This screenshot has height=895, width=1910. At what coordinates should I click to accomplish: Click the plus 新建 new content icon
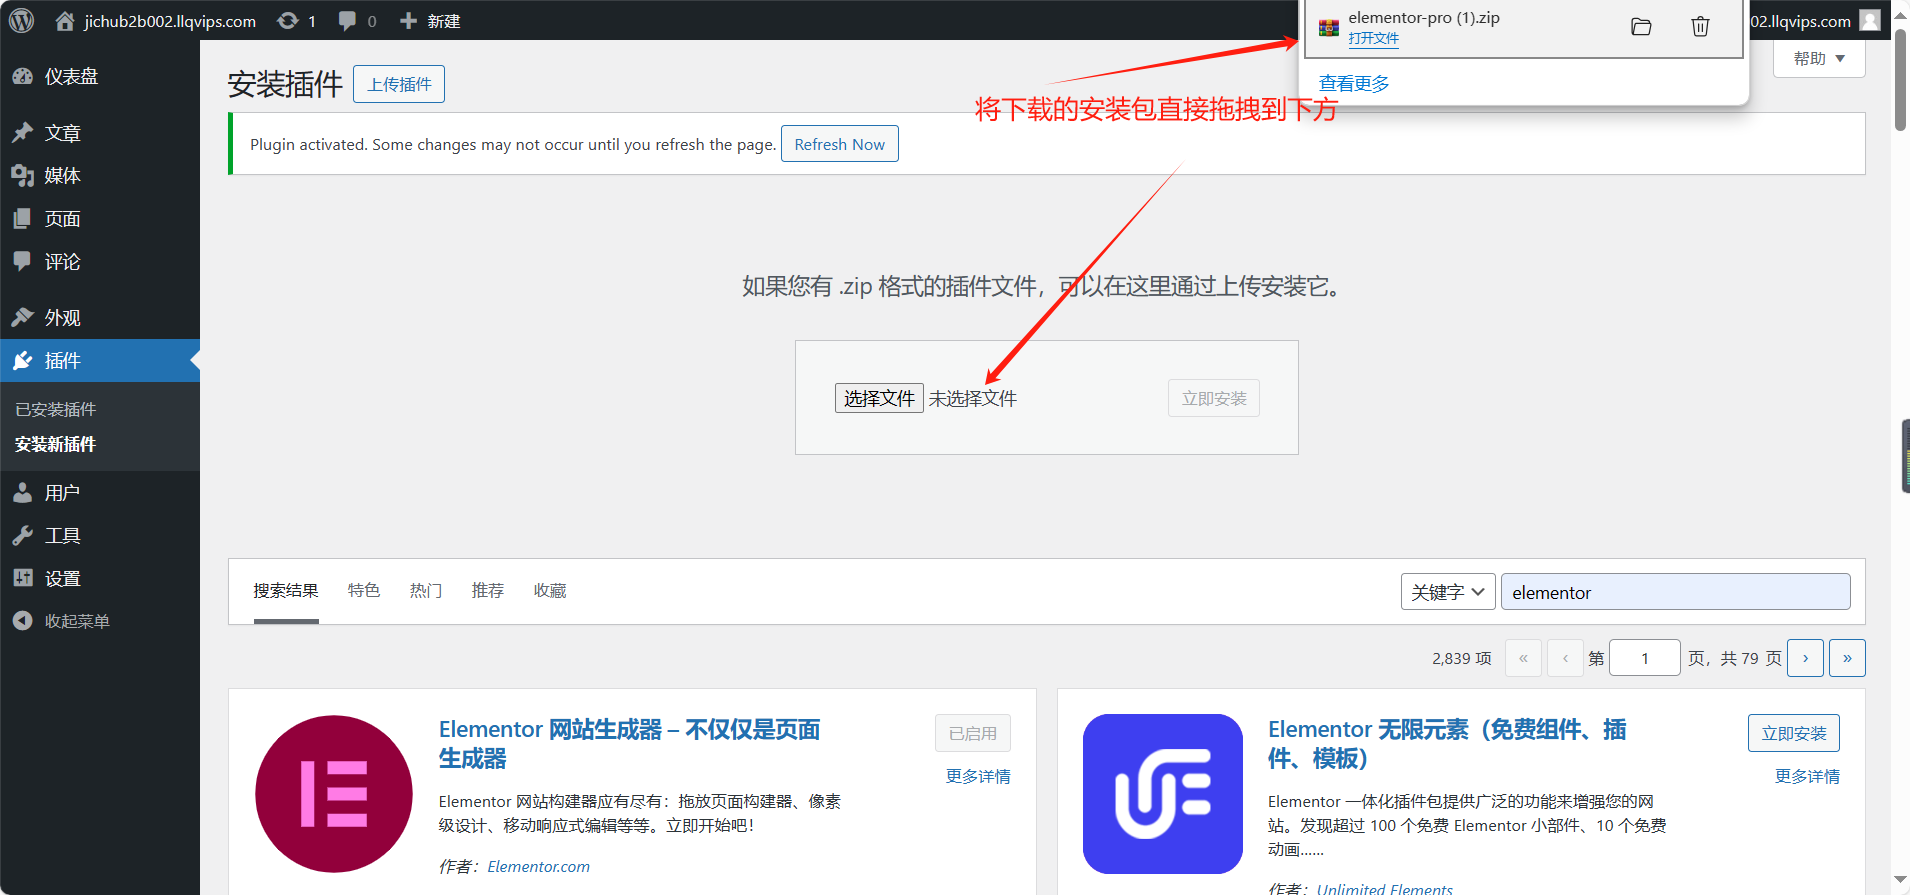(x=408, y=21)
